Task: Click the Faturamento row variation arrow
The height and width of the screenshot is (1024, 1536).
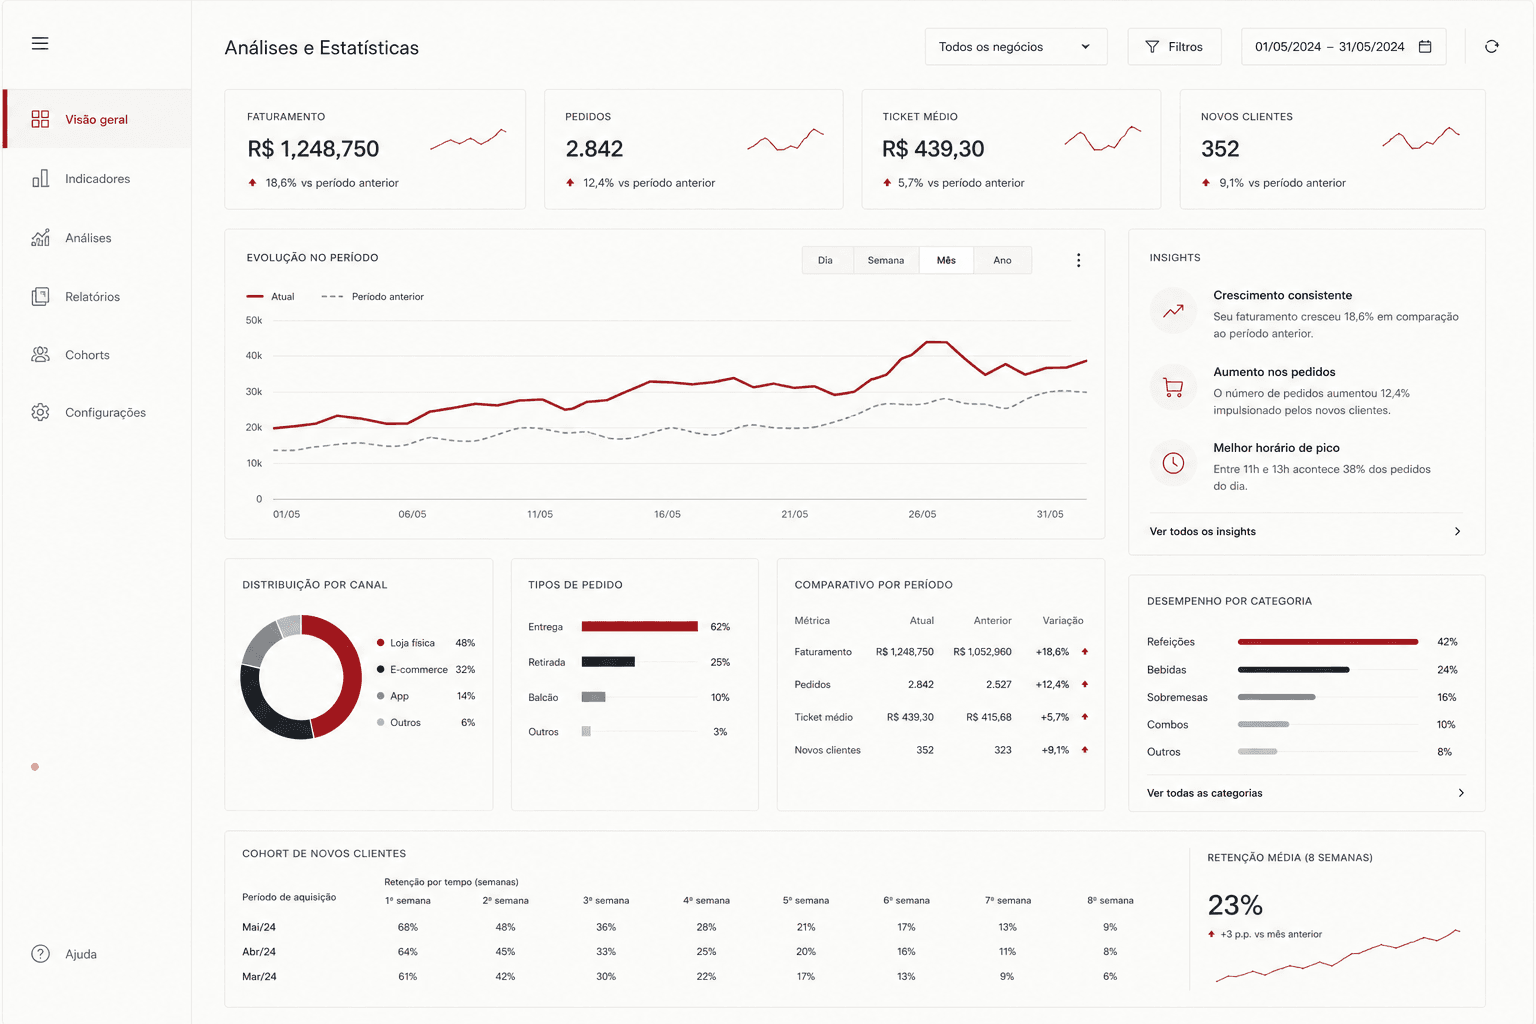Action: tap(1085, 652)
